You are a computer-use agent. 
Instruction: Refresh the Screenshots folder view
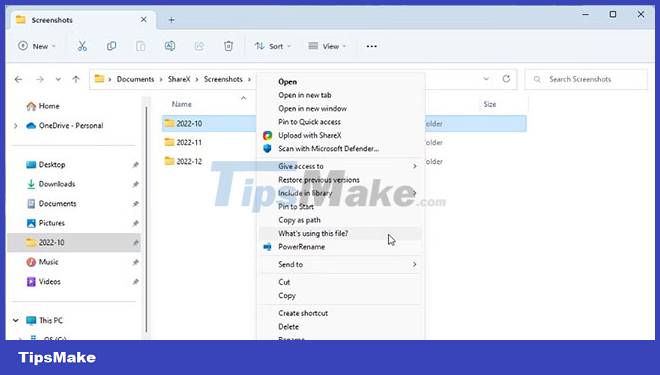coord(506,79)
